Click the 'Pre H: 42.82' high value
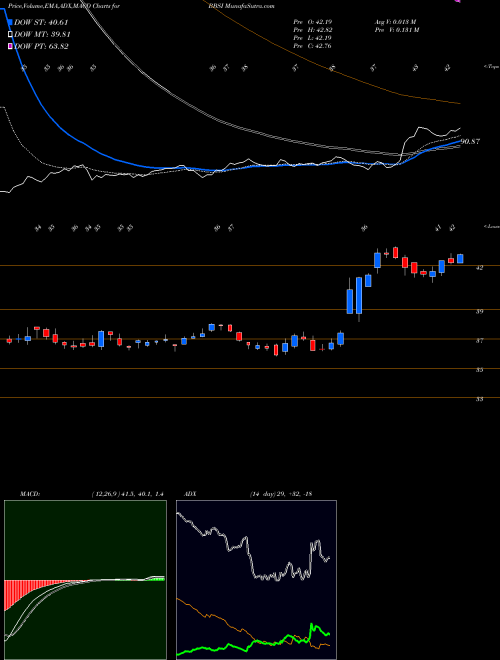 pos(313,30)
